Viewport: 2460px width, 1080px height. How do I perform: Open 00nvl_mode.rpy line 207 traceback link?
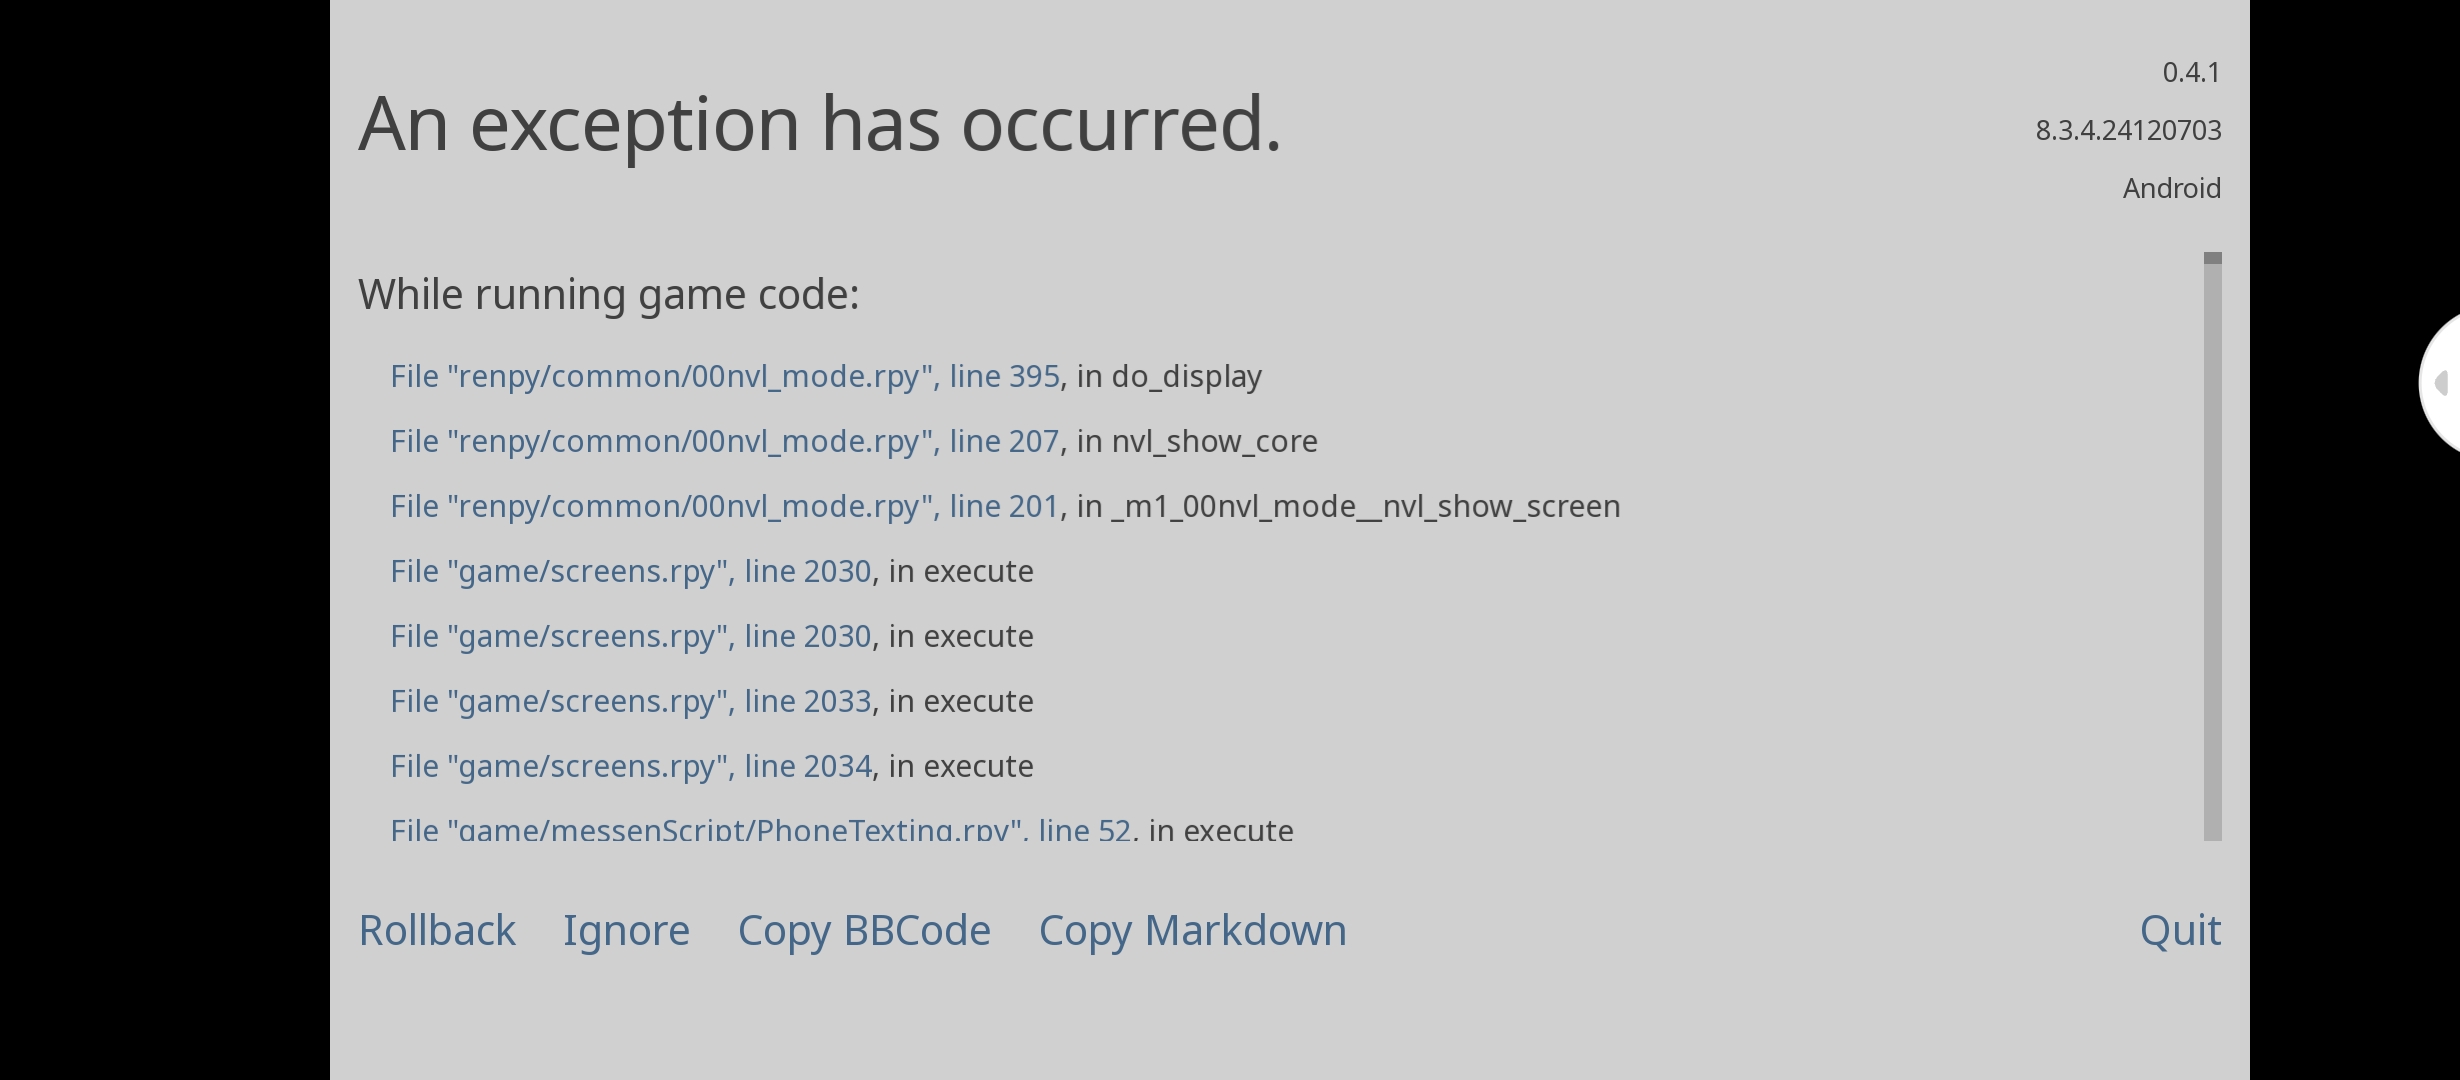(x=724, y=441)
